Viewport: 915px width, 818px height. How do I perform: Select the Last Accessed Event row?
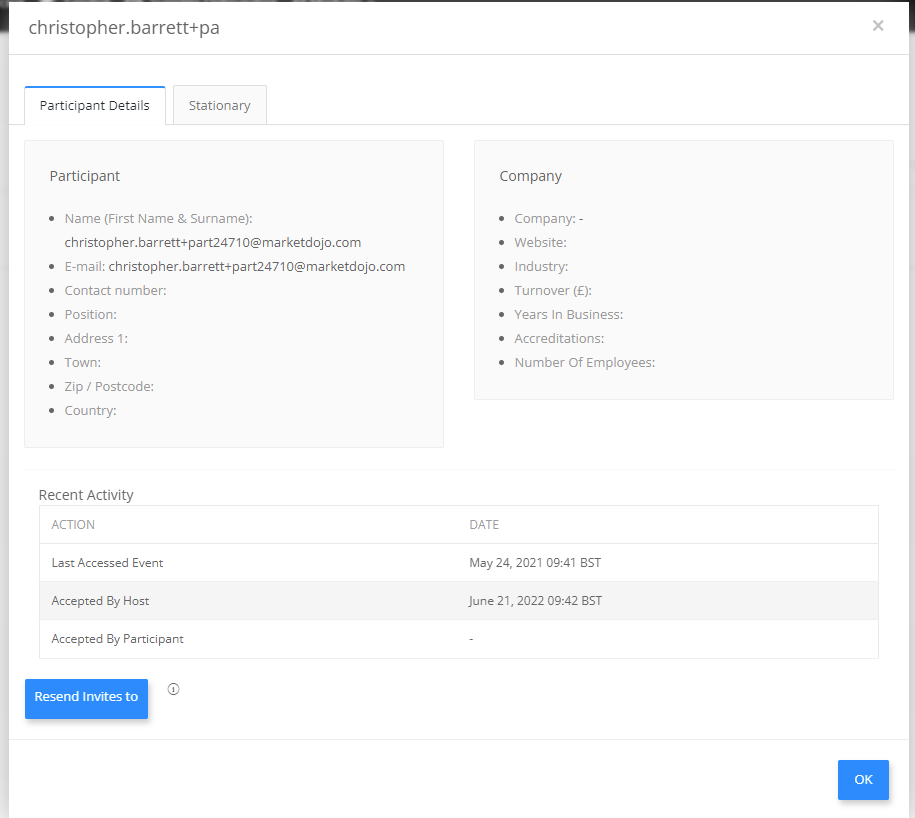pos(459,562)
